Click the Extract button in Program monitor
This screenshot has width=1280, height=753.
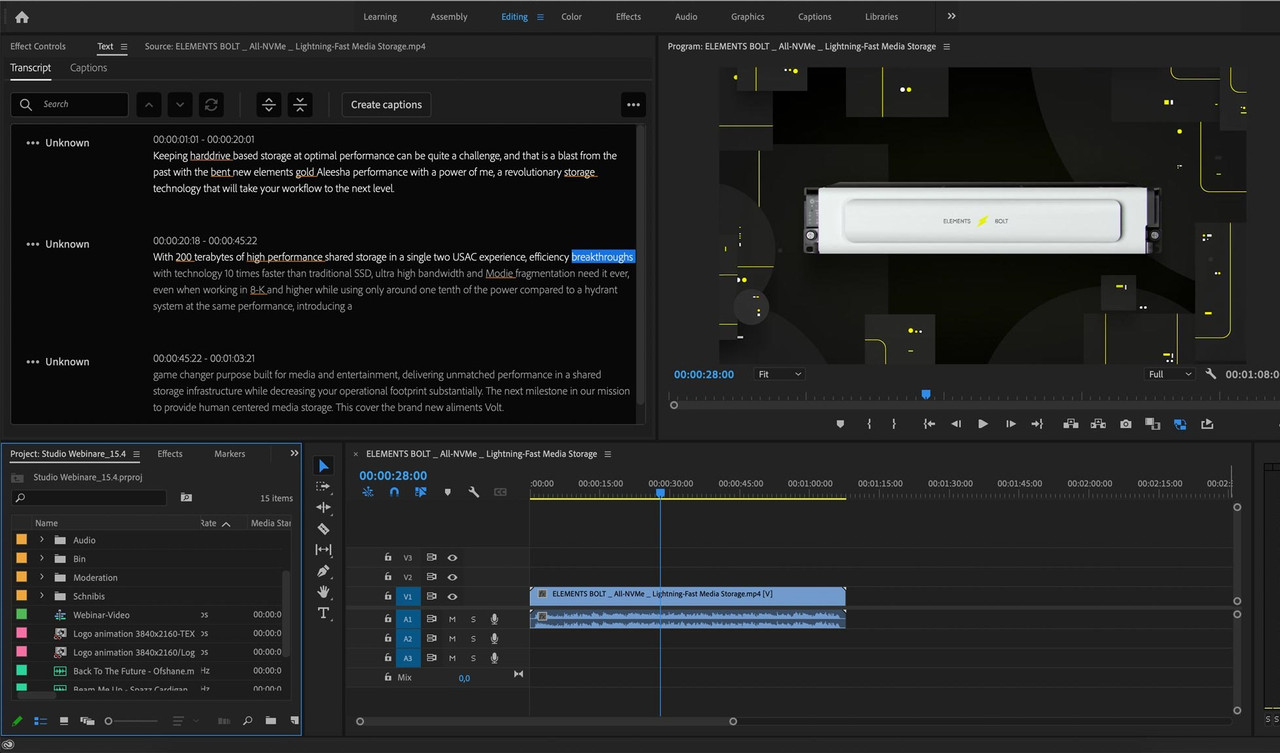(x=1098, y=424)
